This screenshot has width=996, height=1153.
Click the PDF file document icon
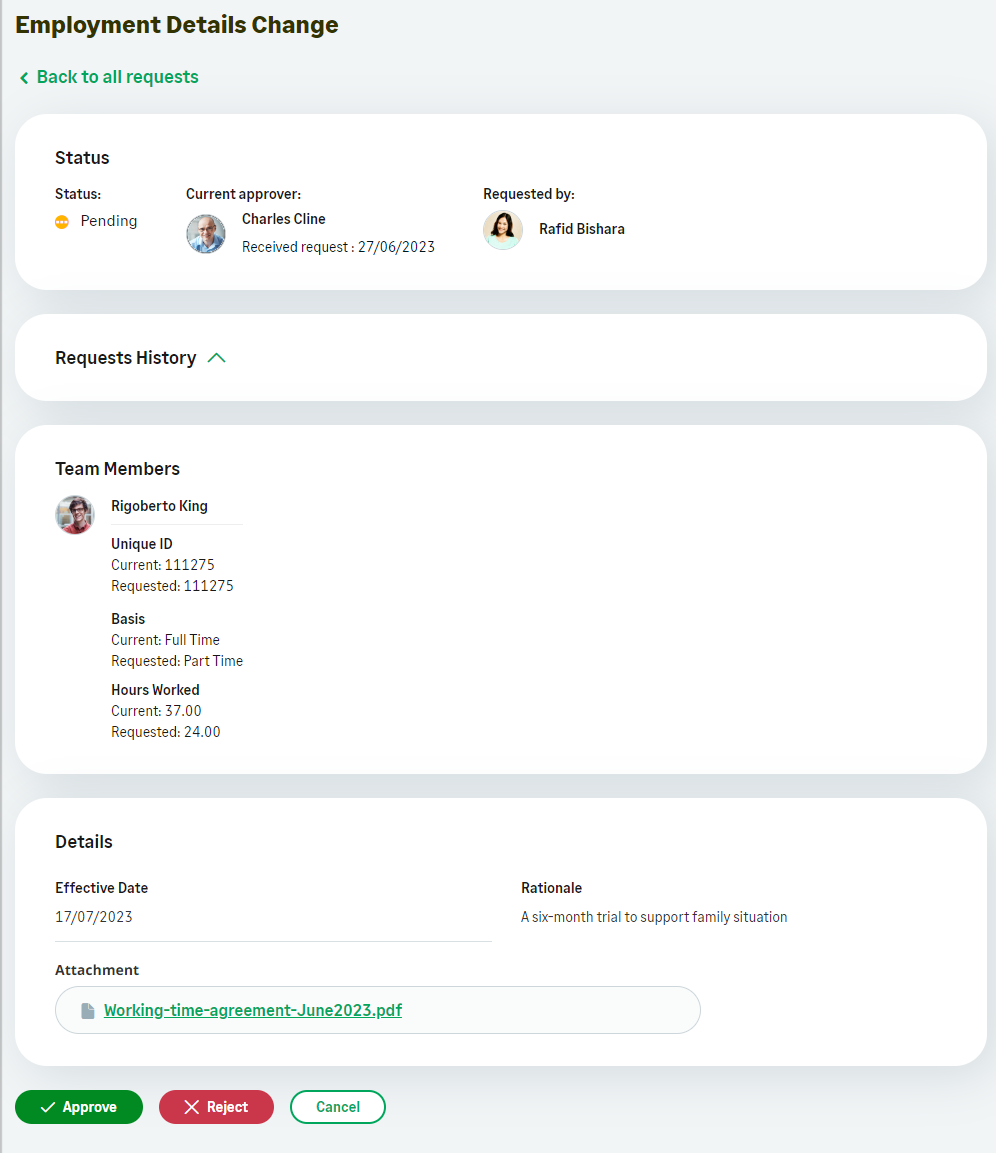click(88, 1011)
